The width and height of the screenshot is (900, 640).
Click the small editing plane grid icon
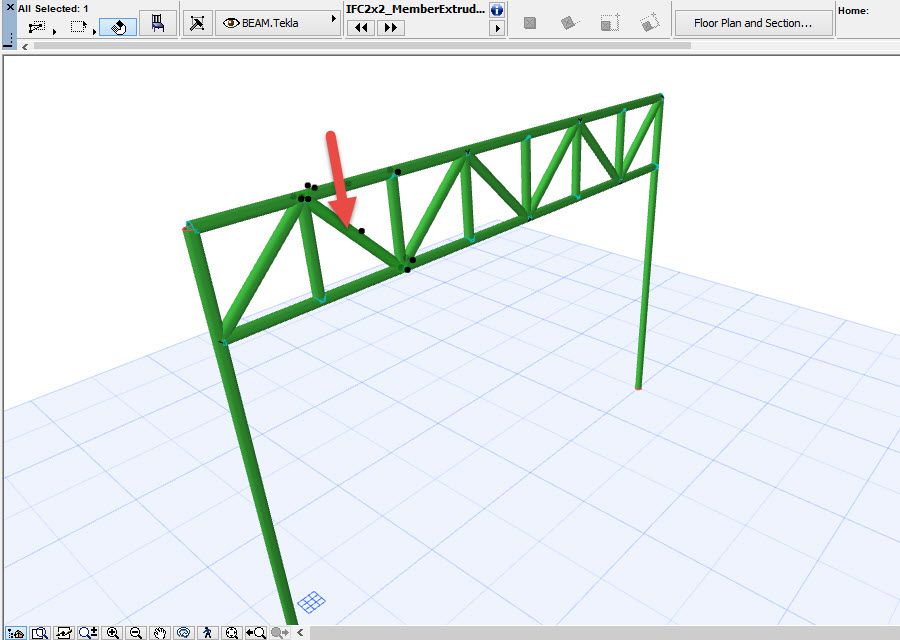coord(312,603)
